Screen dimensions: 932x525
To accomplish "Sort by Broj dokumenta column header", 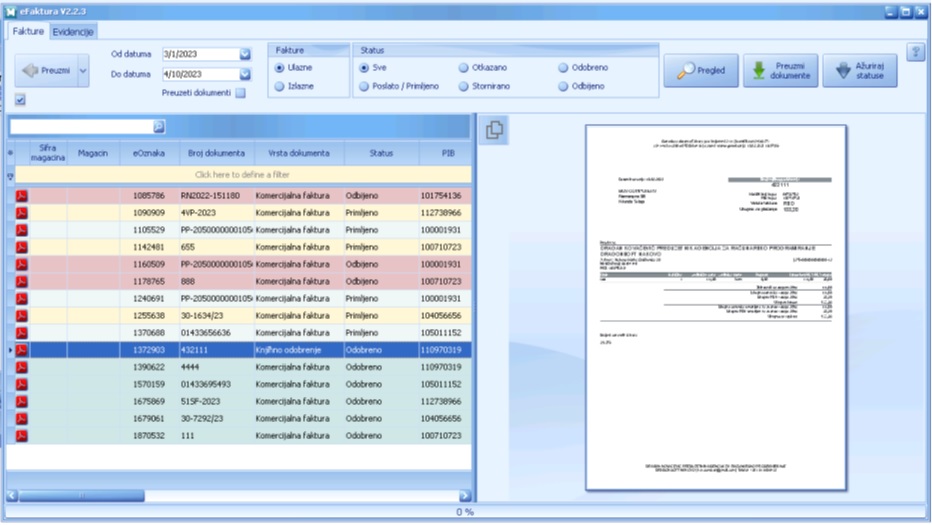I will [x=216, y=153].
